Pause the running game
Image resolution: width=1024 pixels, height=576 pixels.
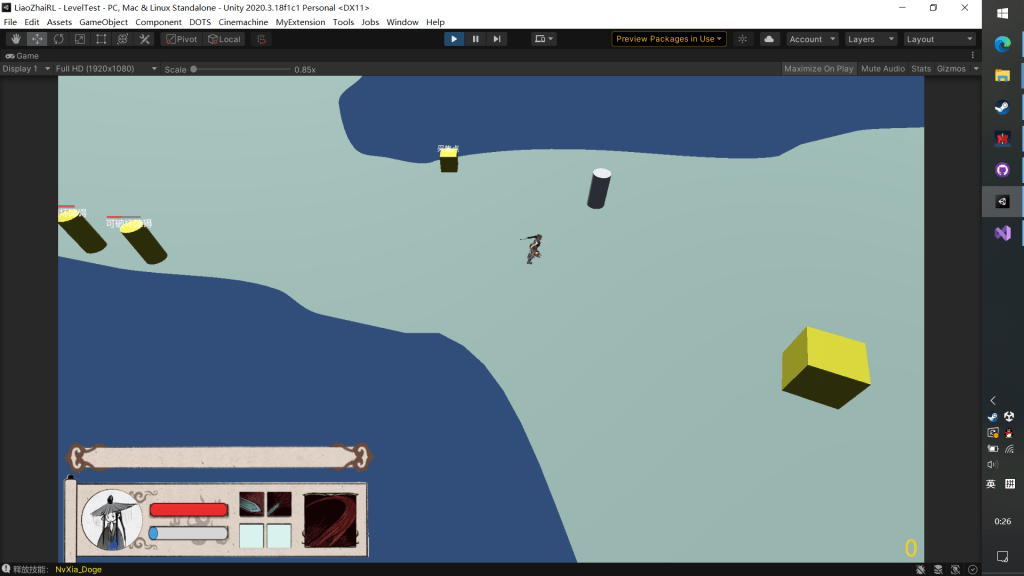tap(475, 39)
